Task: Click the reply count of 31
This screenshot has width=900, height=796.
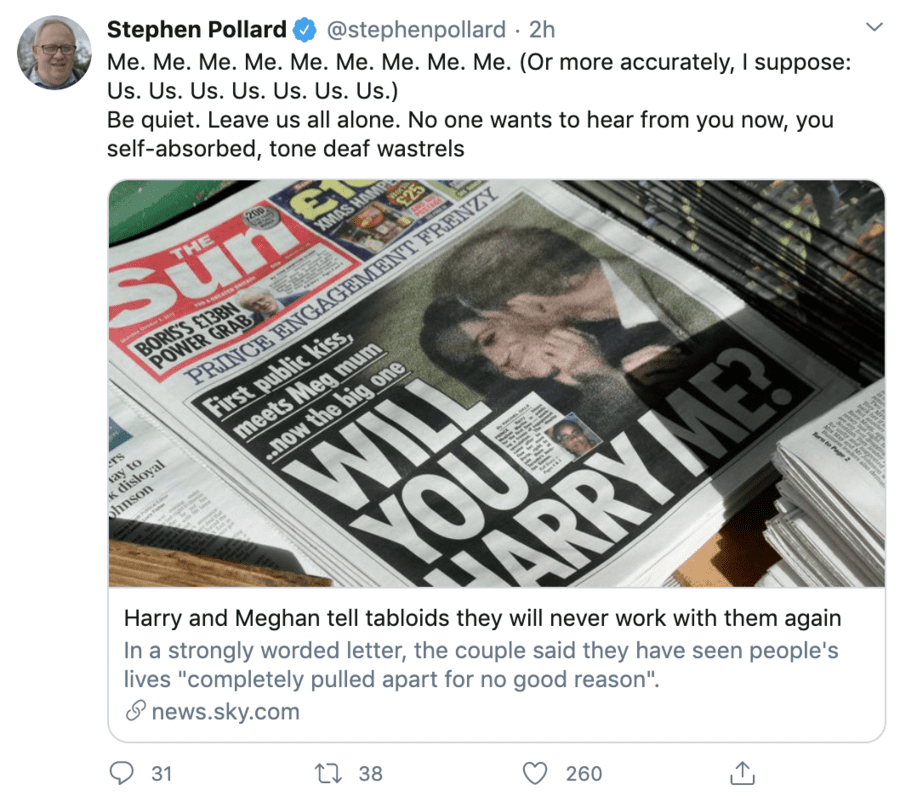Action: 161,773
